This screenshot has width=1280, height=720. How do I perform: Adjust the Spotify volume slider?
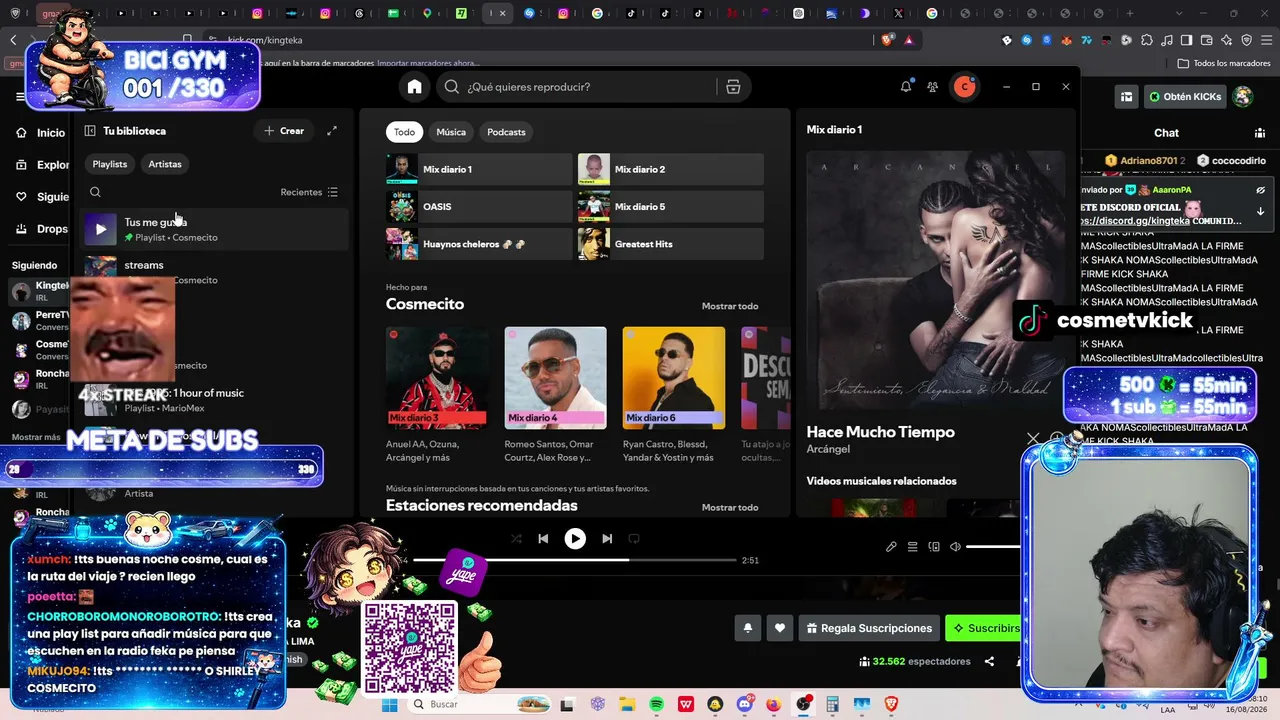(x=993, y=547)
